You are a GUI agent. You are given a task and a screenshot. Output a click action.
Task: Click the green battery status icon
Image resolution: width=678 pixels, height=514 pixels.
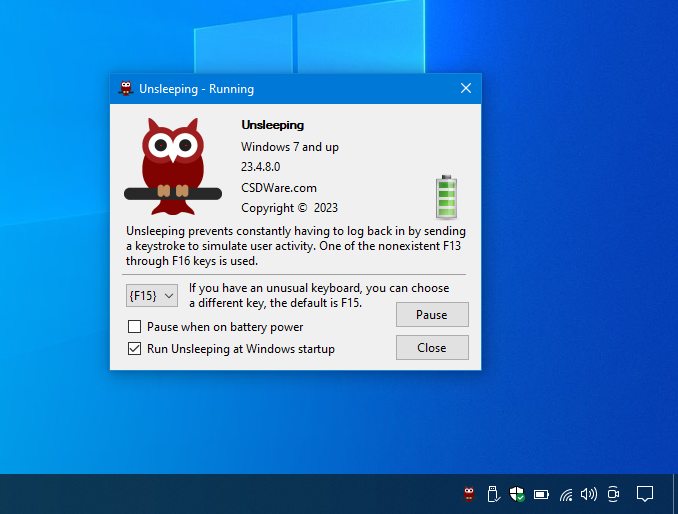click(x=446, y=197)
